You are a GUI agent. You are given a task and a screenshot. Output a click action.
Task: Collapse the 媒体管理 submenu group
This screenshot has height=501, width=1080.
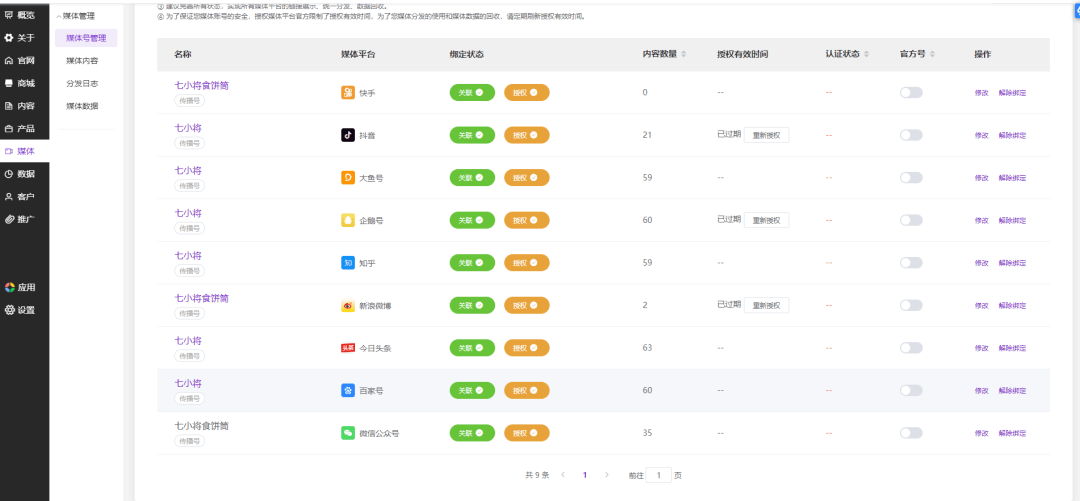click(76, 16)
